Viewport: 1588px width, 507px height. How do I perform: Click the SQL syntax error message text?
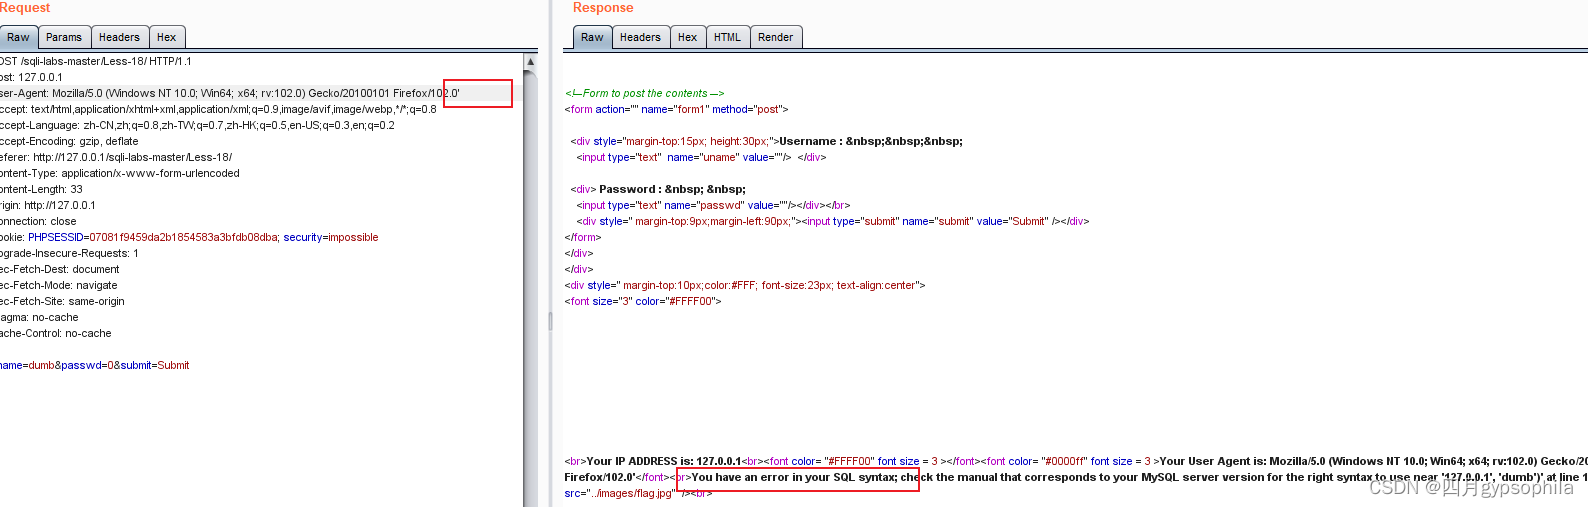(1140, 477)
